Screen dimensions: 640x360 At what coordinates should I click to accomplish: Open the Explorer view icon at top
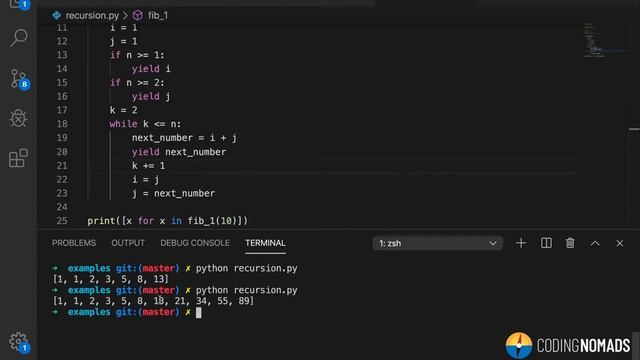click(18, 4)
